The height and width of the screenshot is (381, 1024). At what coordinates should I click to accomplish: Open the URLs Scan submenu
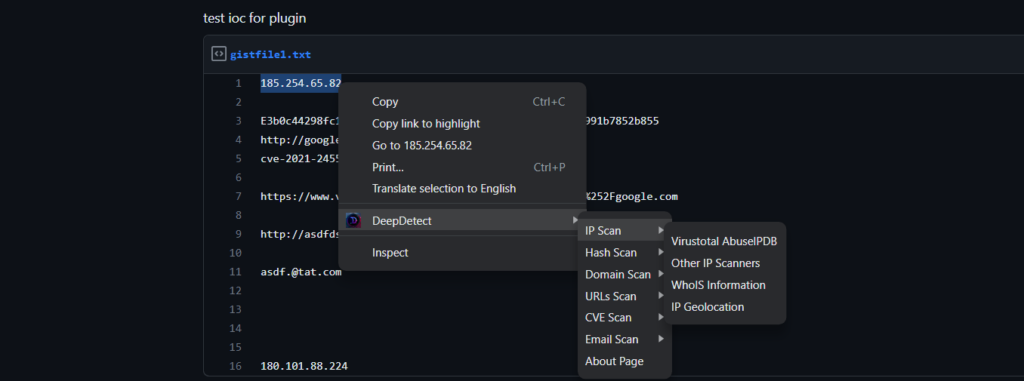point(624,296)
